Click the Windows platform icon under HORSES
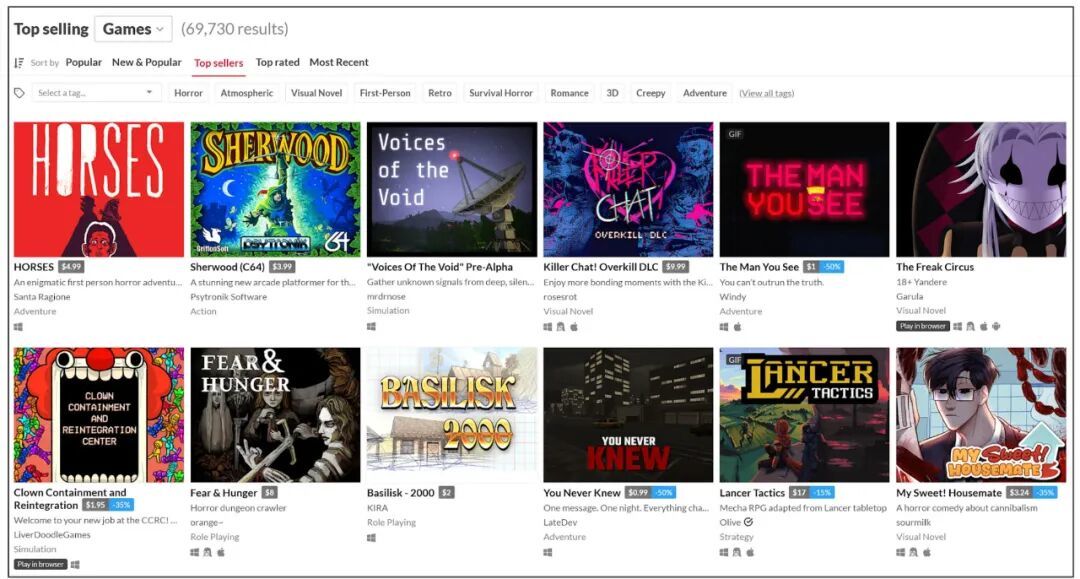1080x579 pixels. click(19, 326)
